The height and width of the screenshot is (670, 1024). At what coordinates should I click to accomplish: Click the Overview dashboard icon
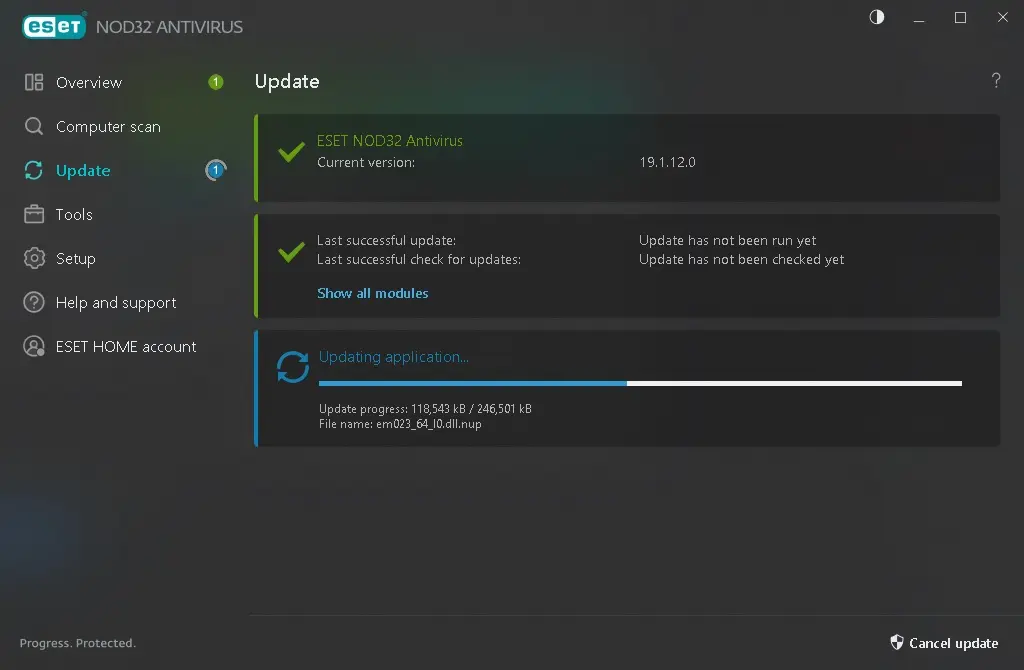tap(34, 82)
